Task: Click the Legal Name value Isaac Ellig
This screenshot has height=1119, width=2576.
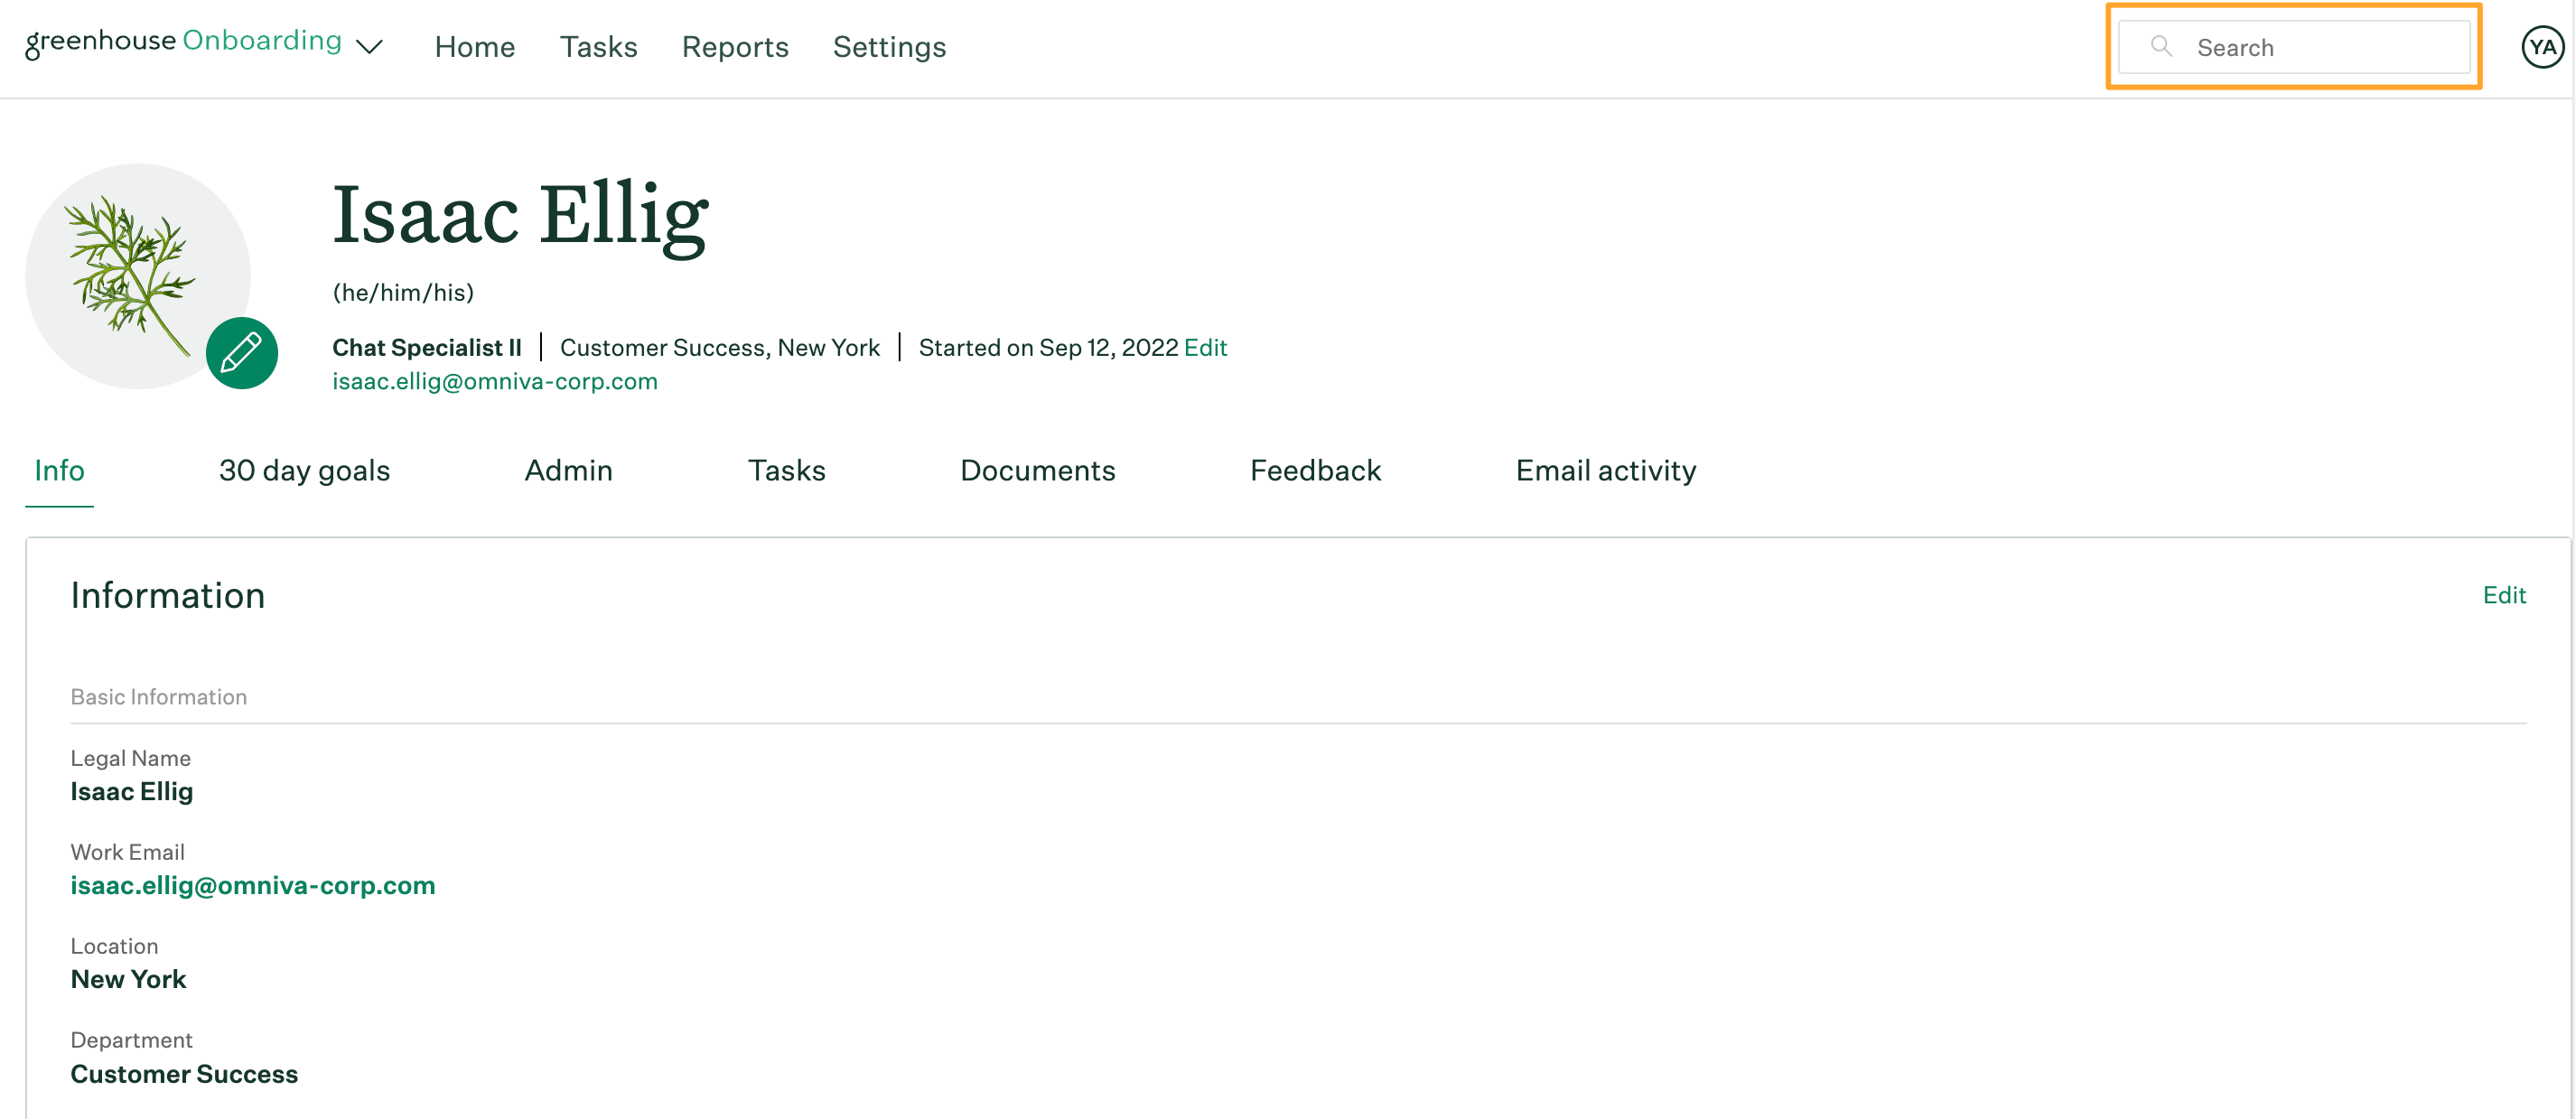Action: point(131,791)
